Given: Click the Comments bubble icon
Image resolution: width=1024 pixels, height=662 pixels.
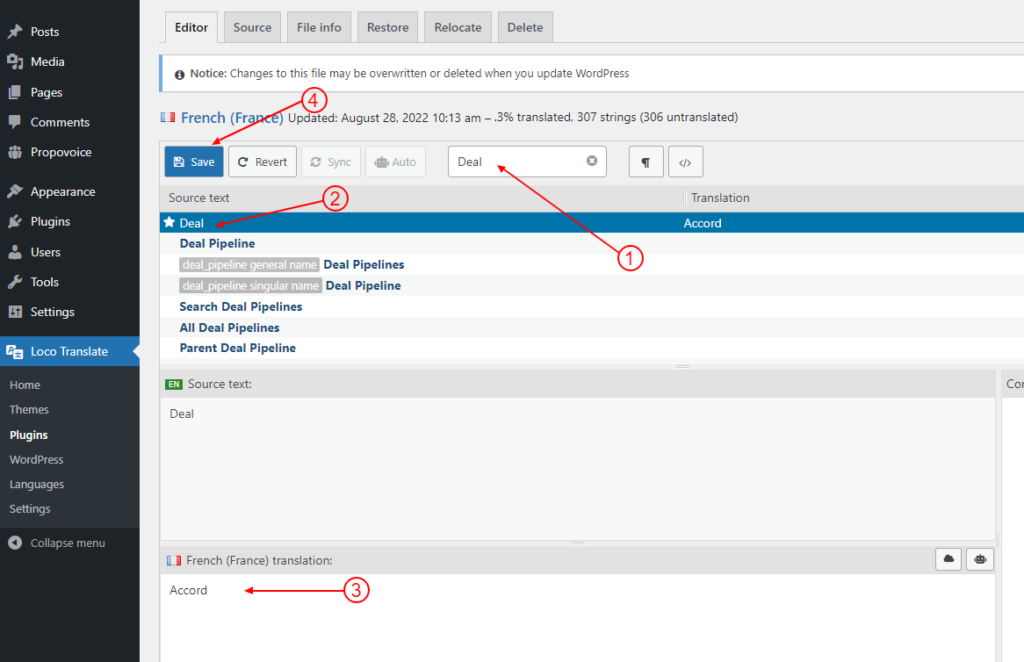Looking at the screenshot, I should [x=15, y=122].
